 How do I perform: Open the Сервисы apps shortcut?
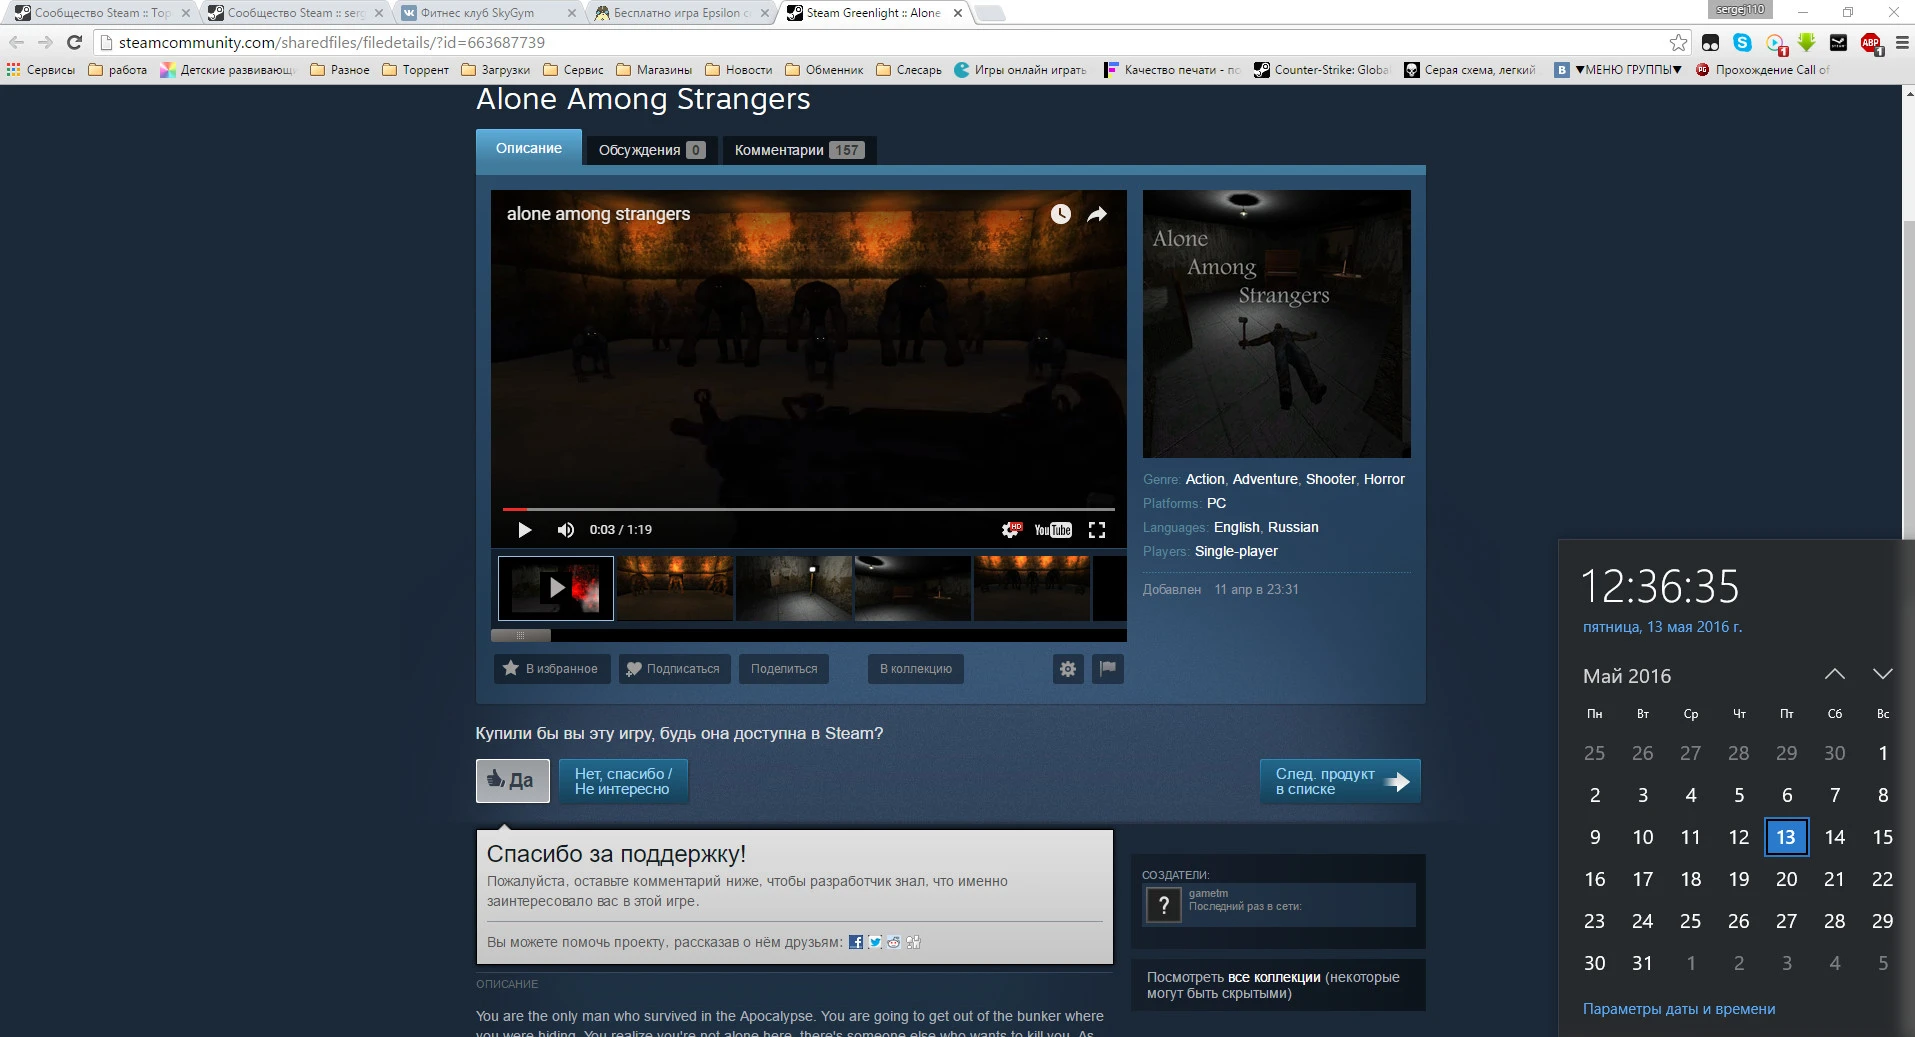tap(41, 70)
